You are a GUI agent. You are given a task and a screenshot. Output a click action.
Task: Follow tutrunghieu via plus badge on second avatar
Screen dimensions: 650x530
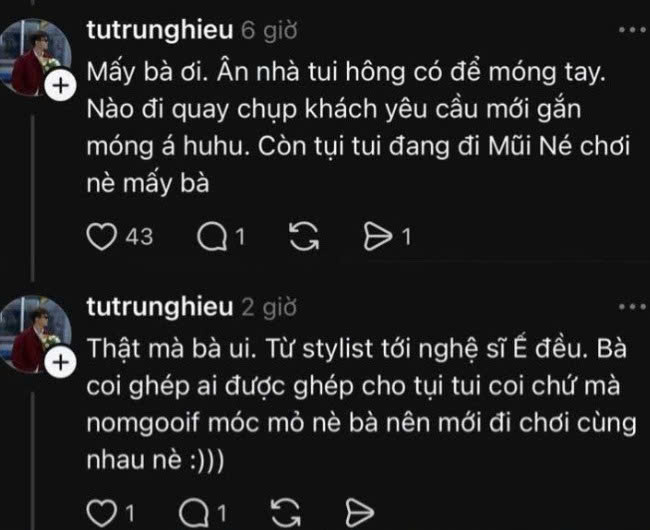pos(60,361)
